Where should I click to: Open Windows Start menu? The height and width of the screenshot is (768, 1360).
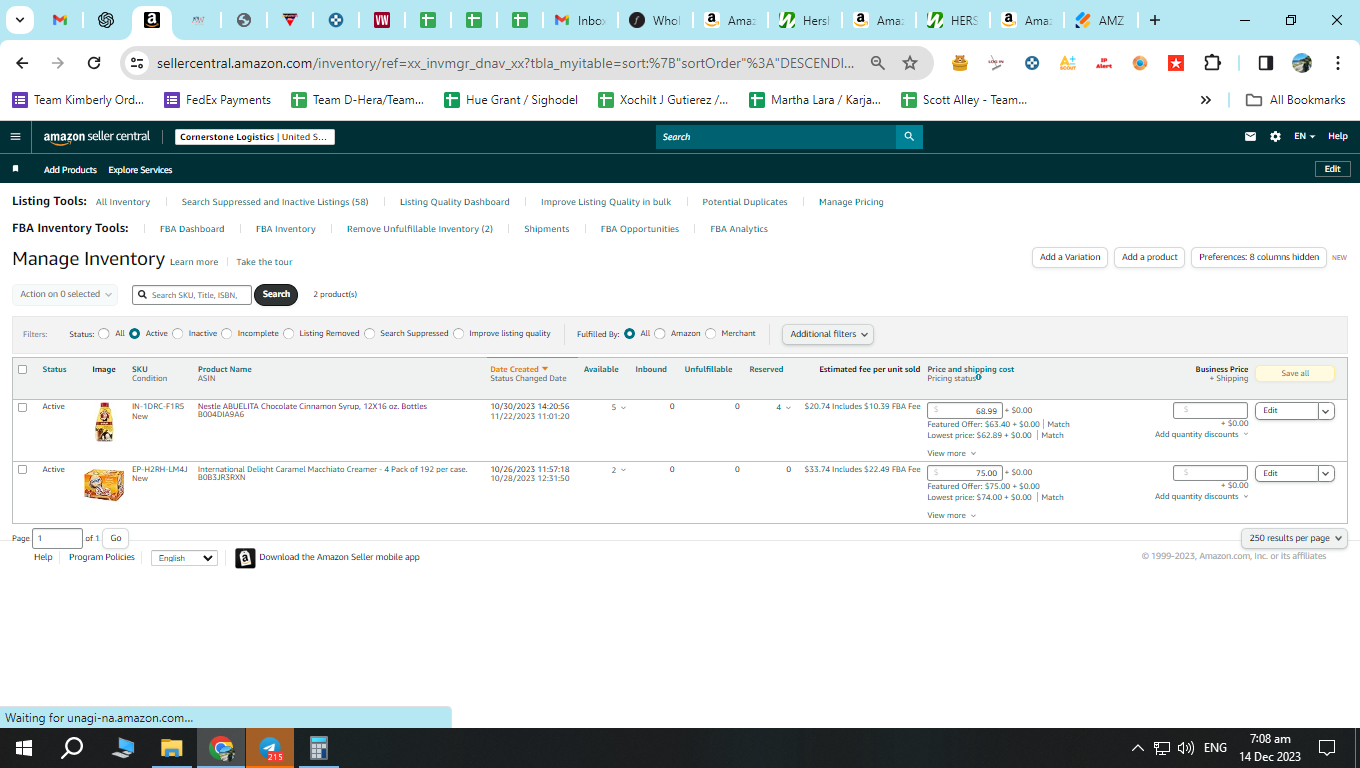point(24,748)
